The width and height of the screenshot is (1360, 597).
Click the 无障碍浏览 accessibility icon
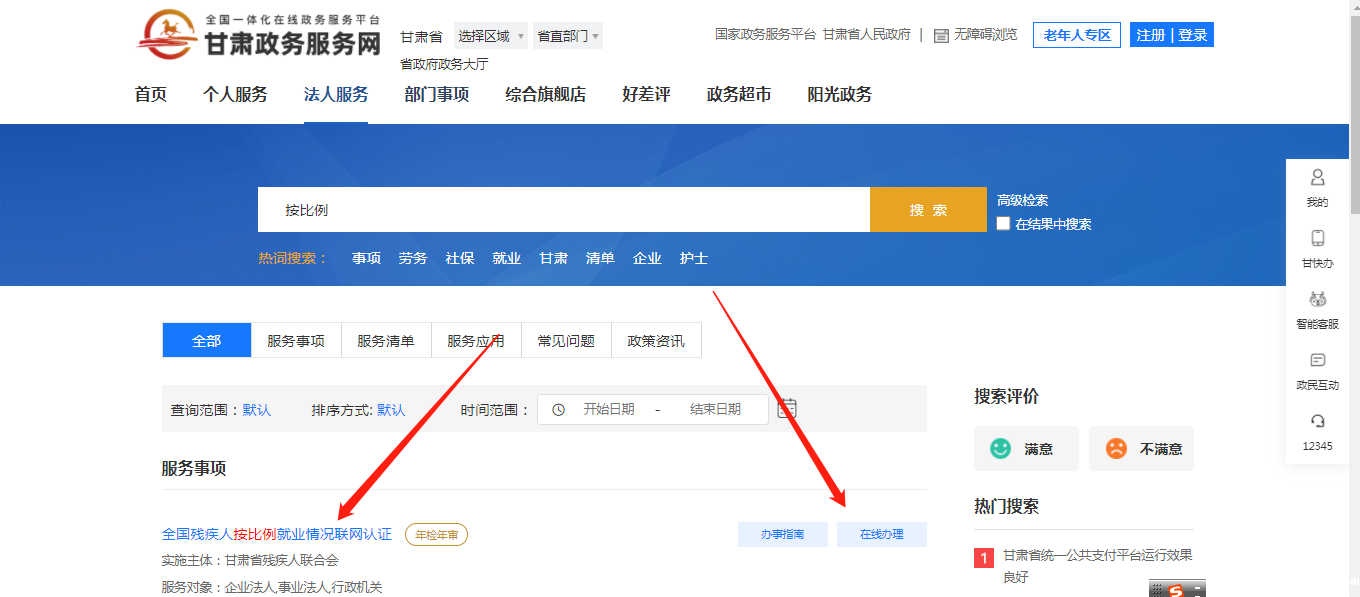(x=941, y=34)
